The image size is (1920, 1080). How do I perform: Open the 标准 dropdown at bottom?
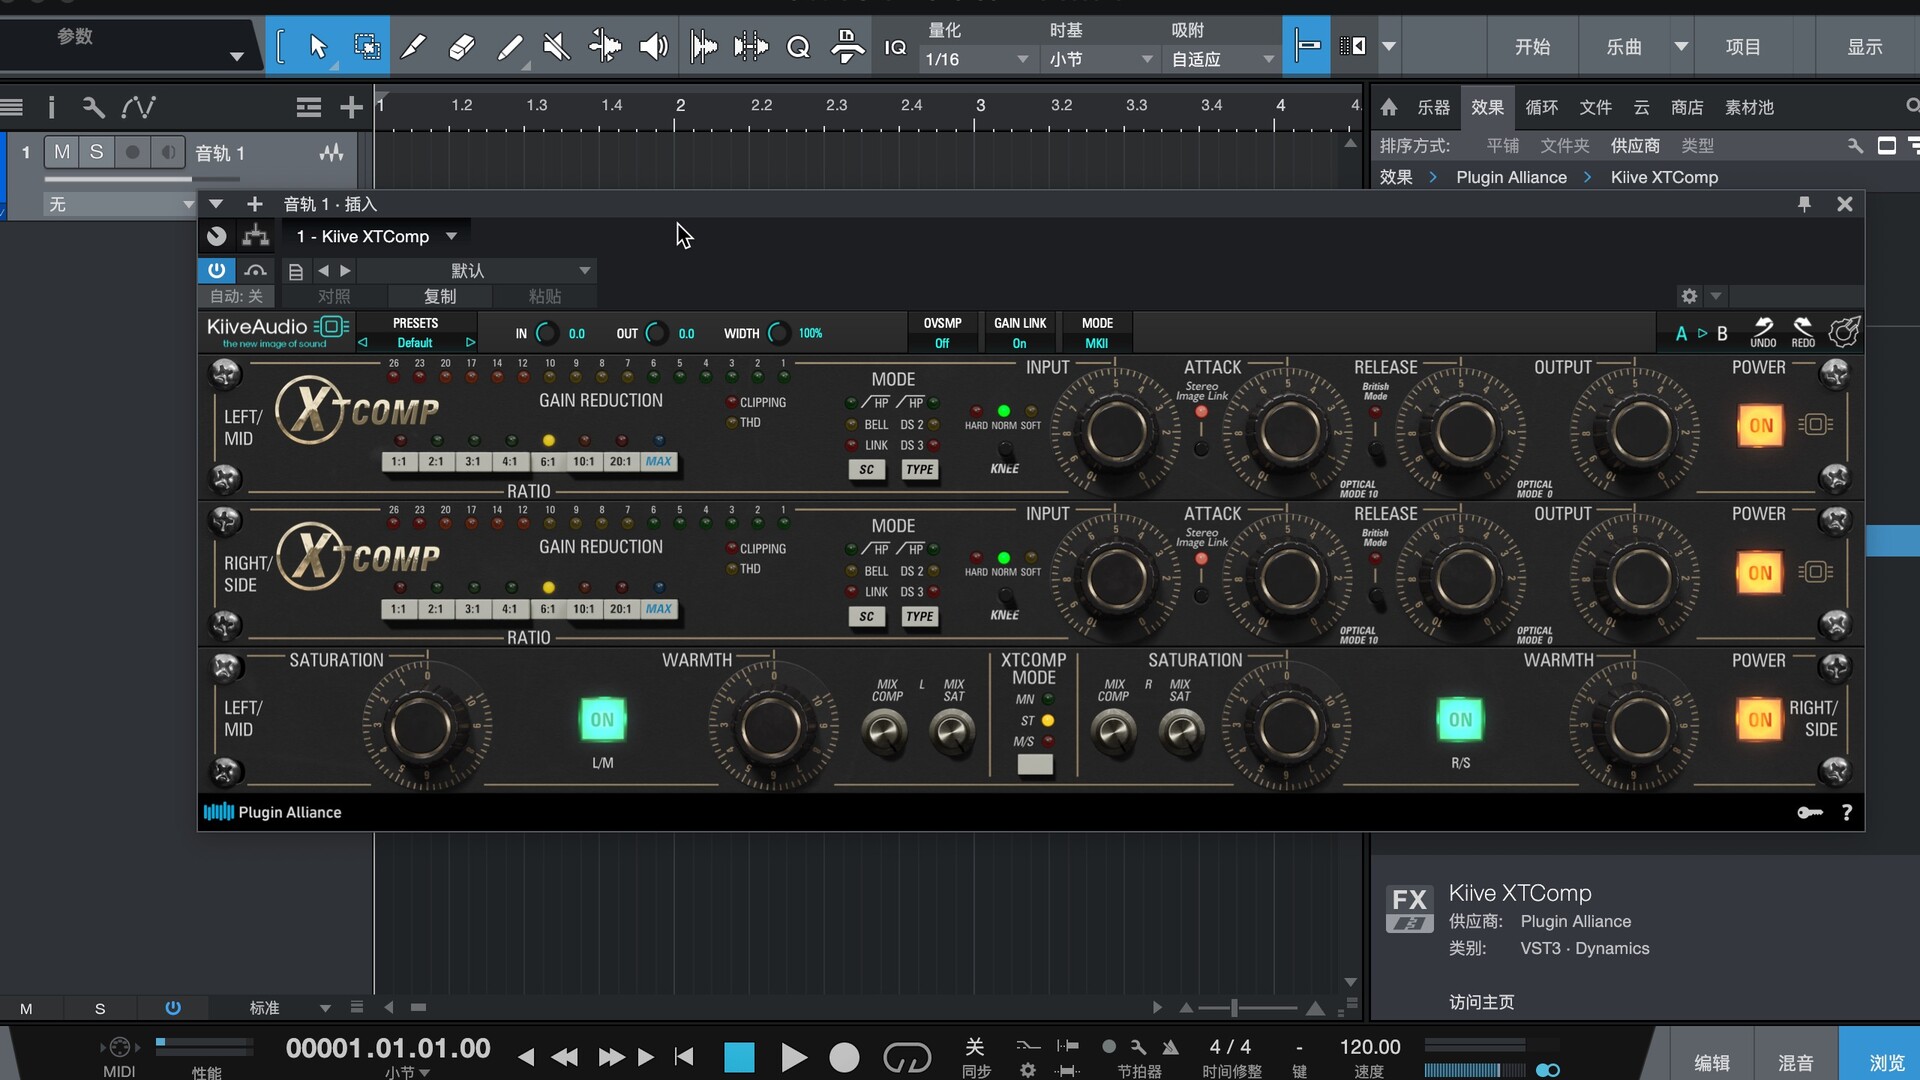pos(290,1007)
